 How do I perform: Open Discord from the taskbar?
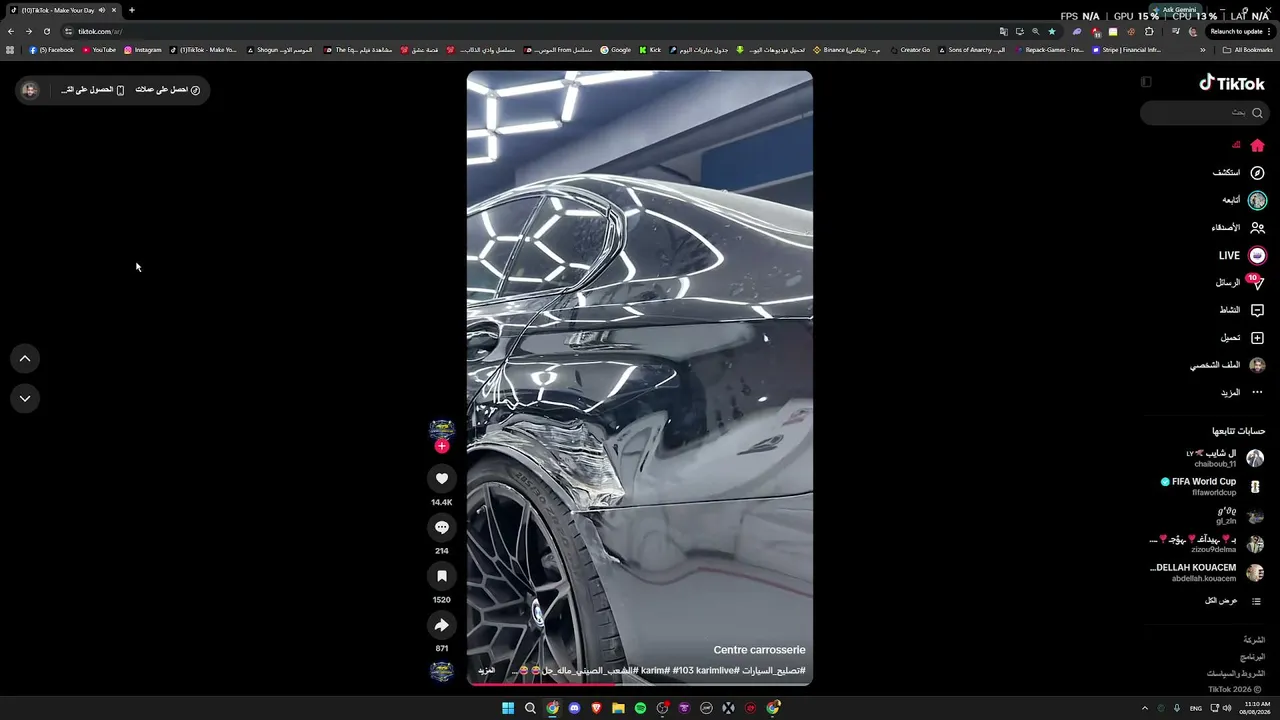point(574,708)
